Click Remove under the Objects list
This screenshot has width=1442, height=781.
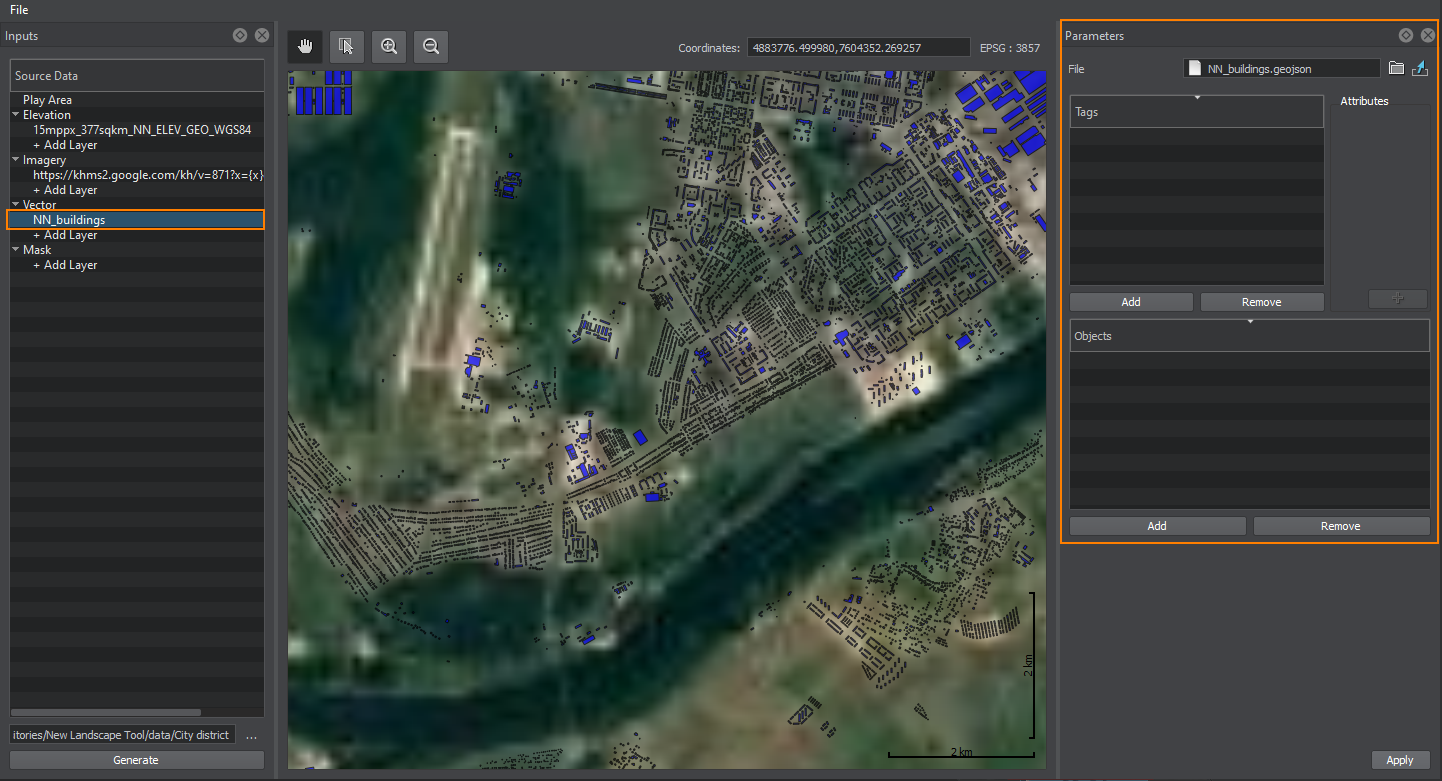(1340, 526)
